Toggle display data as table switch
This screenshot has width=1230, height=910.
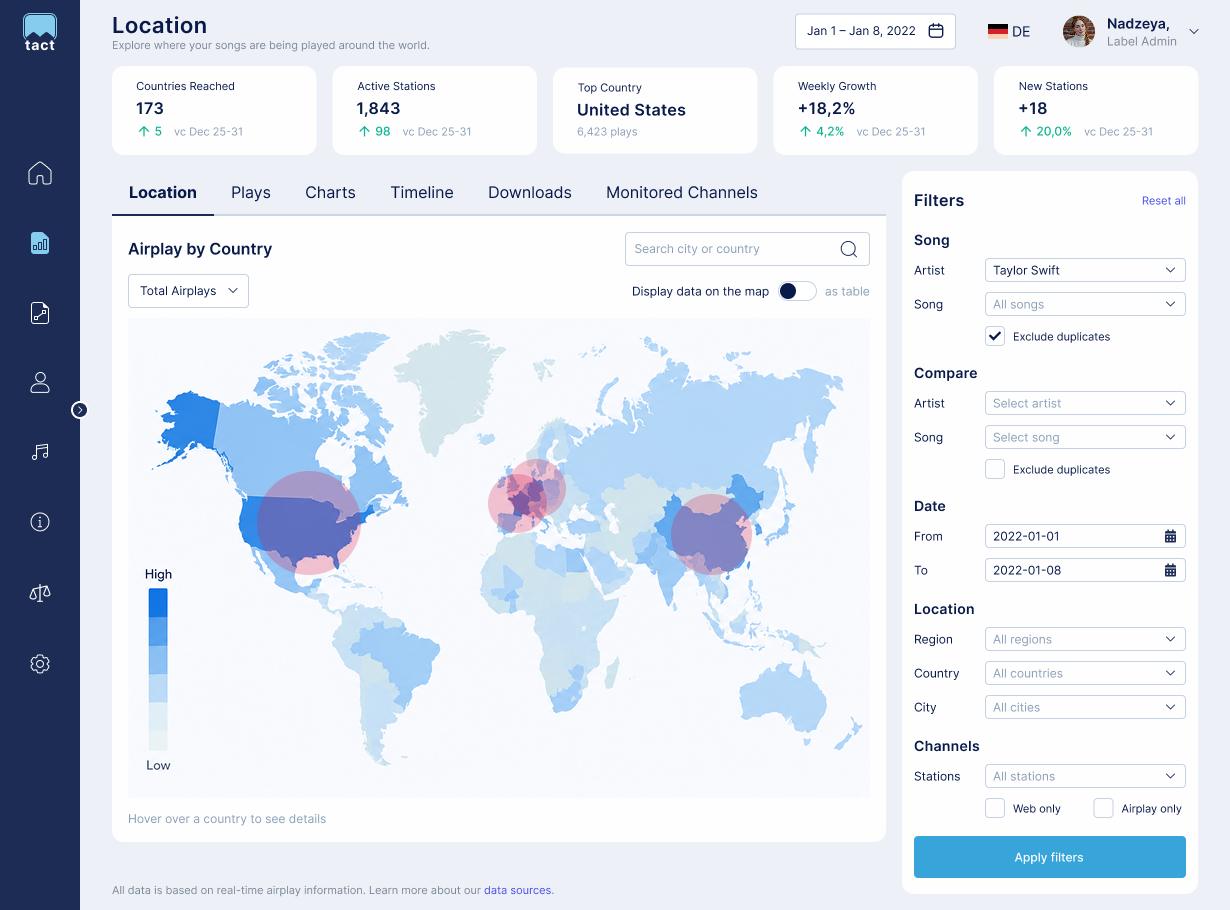798,291
